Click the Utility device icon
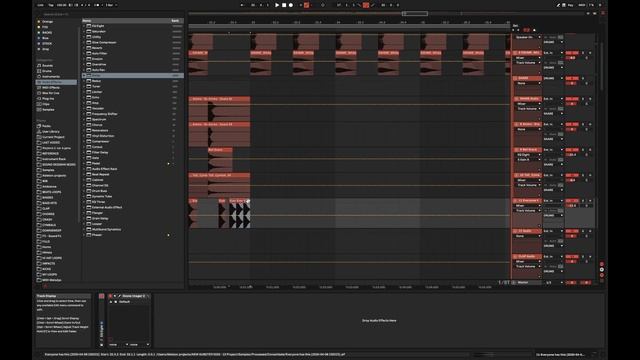 (x=89, y=37)
